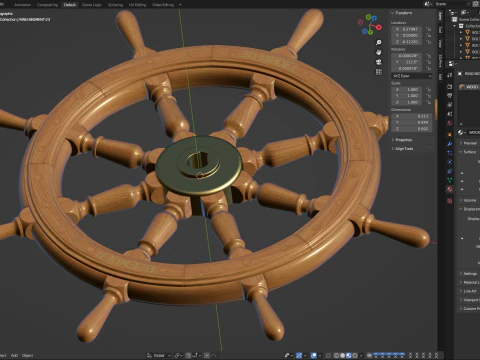Image resolution: width=480 pixels, height=360 pixels.
Task: Add a new workspace with plus button
Action: pyautogui.click(x=180, y=5)
